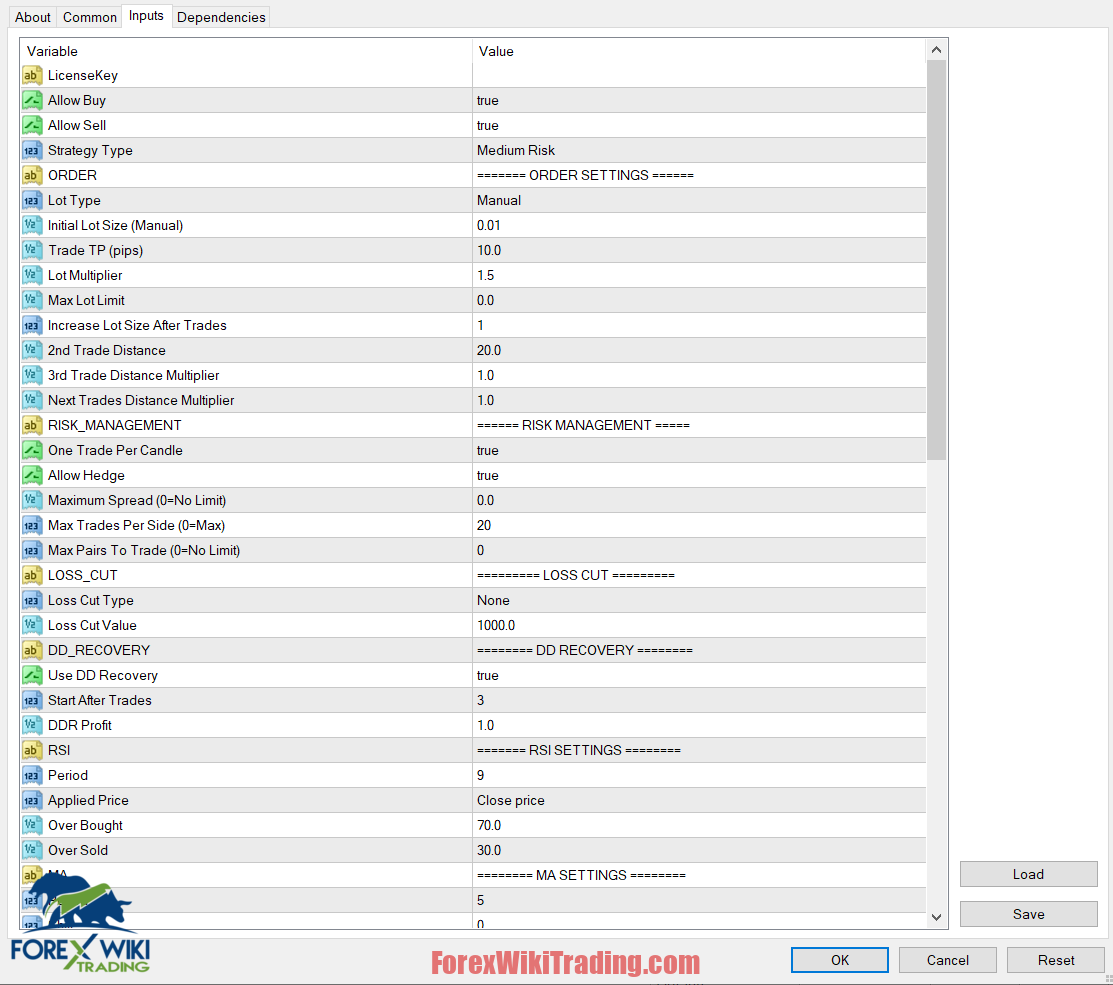
Task: Switch to the Common tab
Action: pos(89,17)
